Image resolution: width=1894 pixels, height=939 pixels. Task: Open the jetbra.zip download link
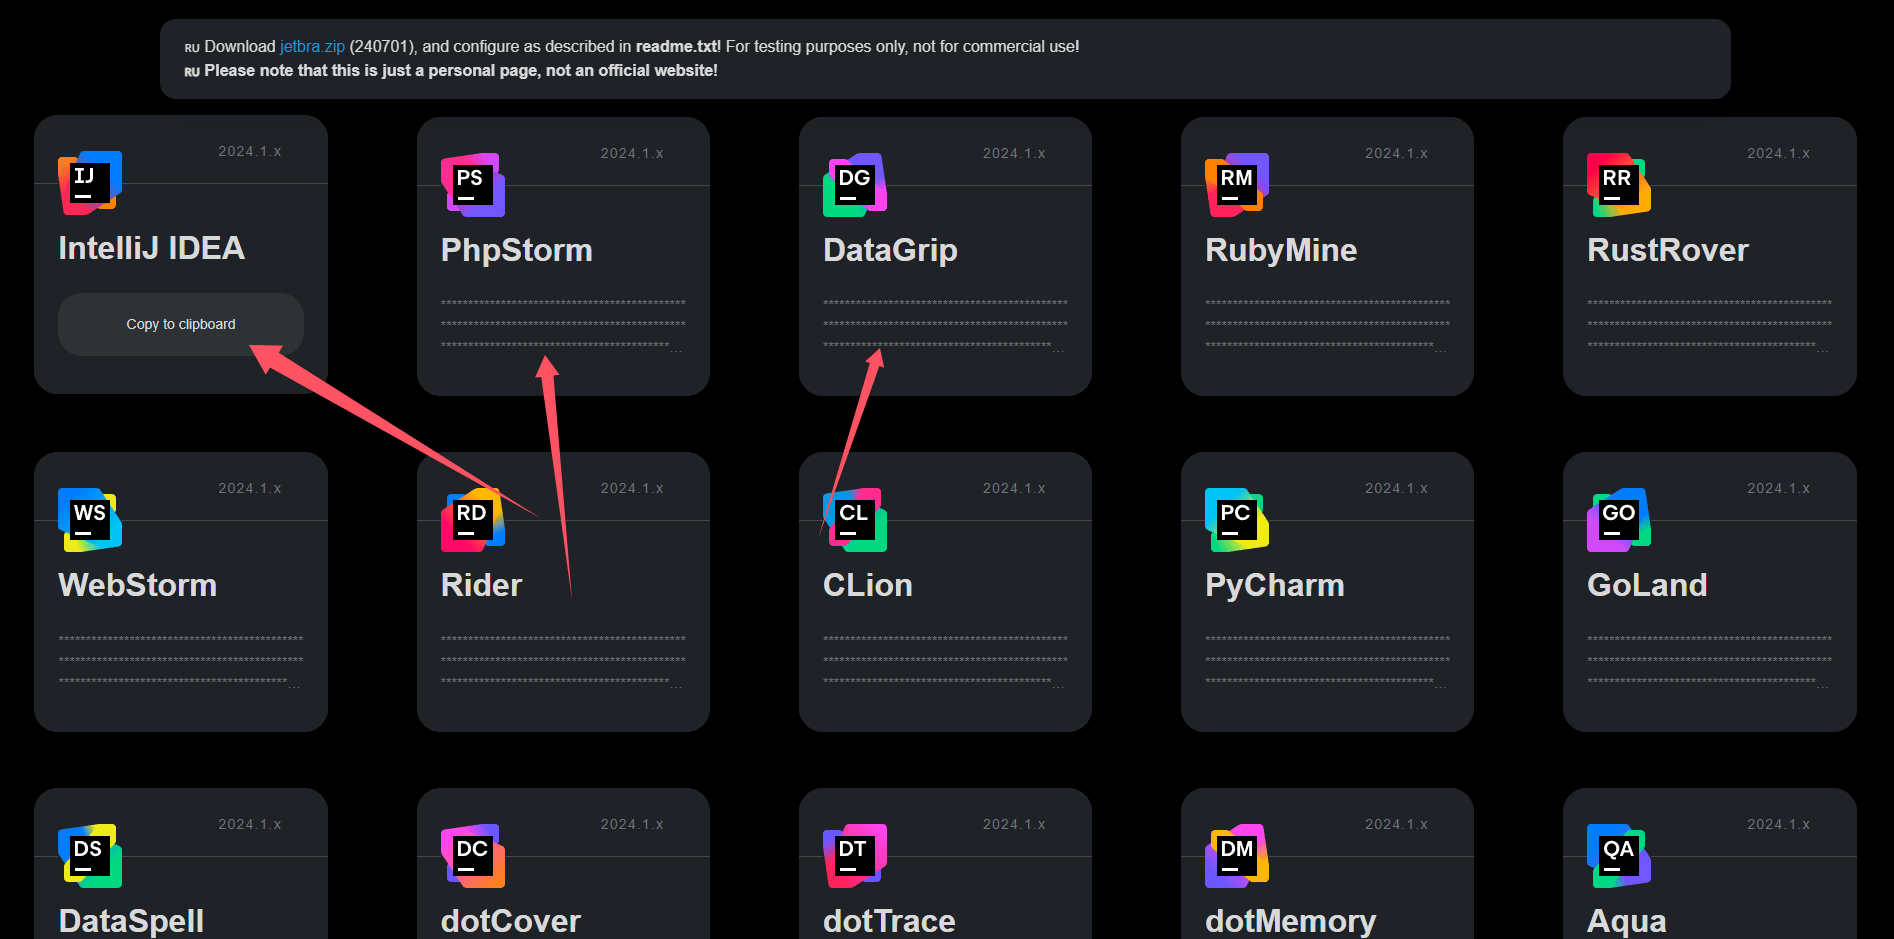coord(312,46)
